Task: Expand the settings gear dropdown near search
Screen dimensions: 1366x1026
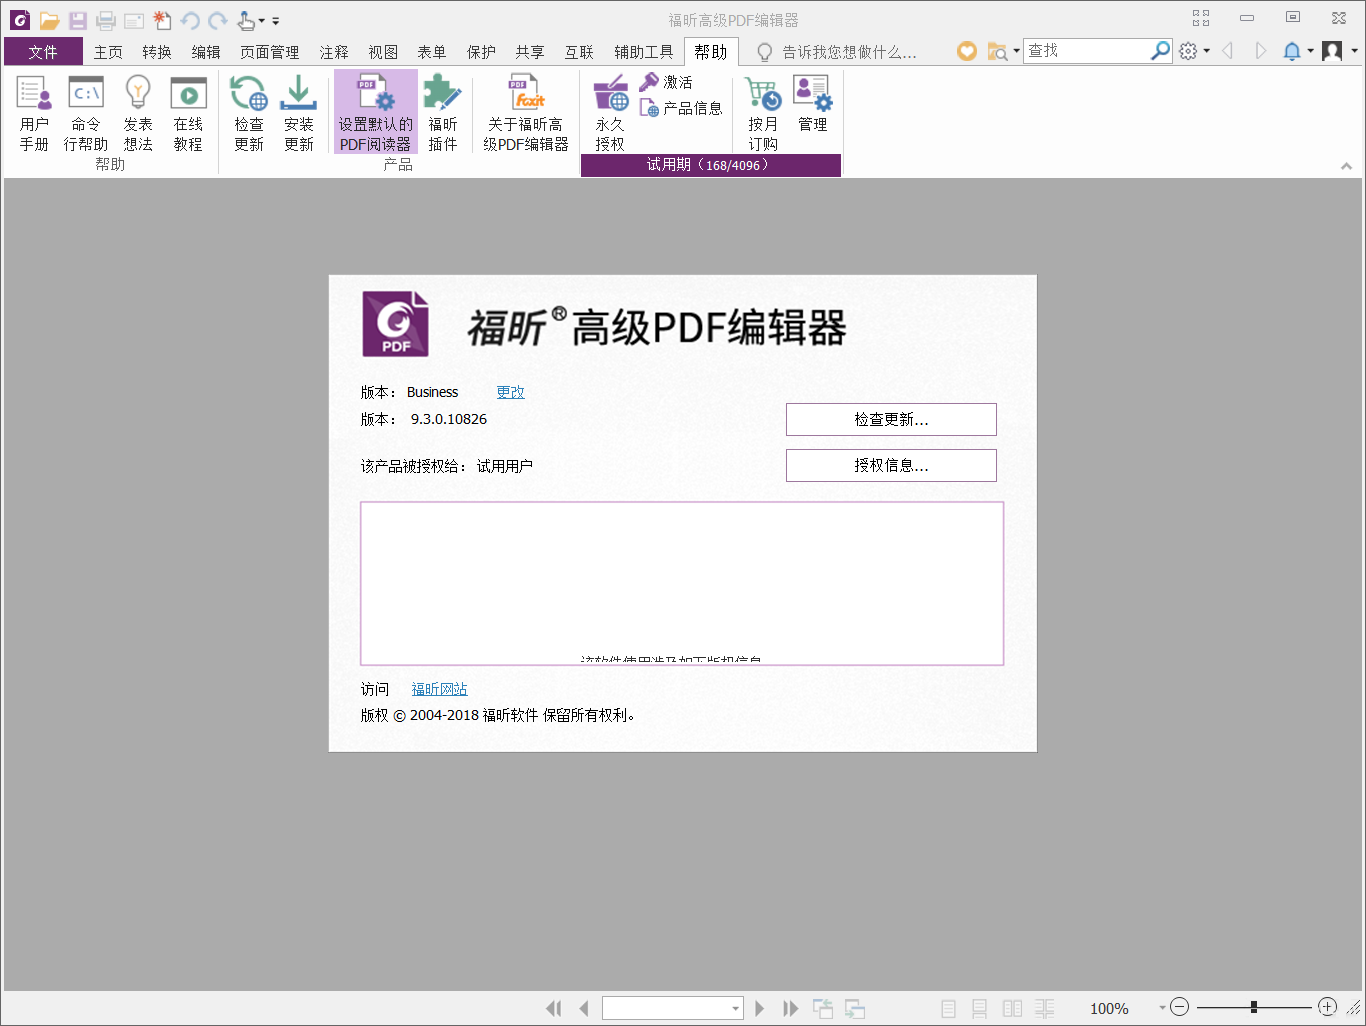Action: click(x=1206, y=51)
